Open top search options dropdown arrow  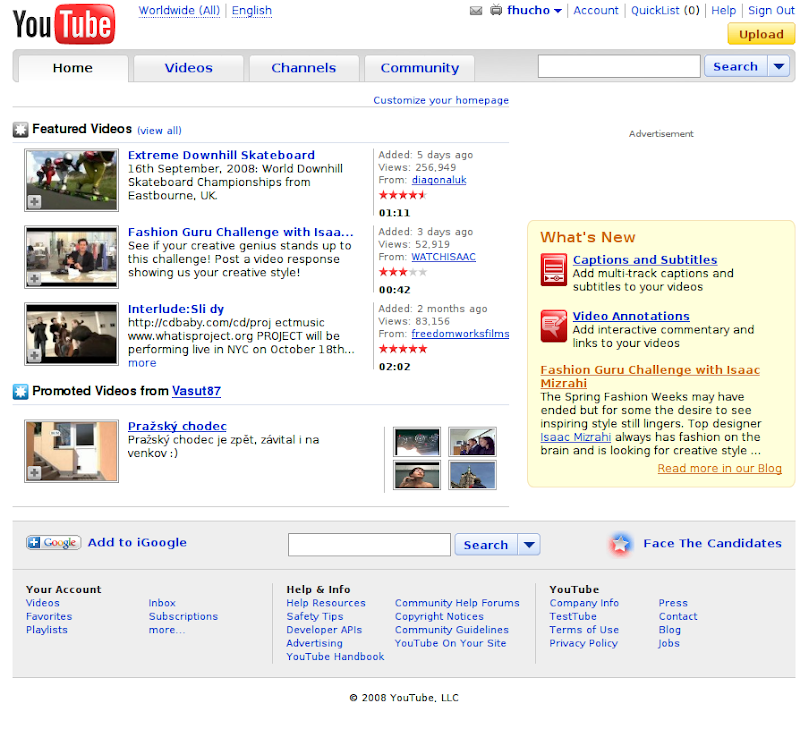pos(779,66)
